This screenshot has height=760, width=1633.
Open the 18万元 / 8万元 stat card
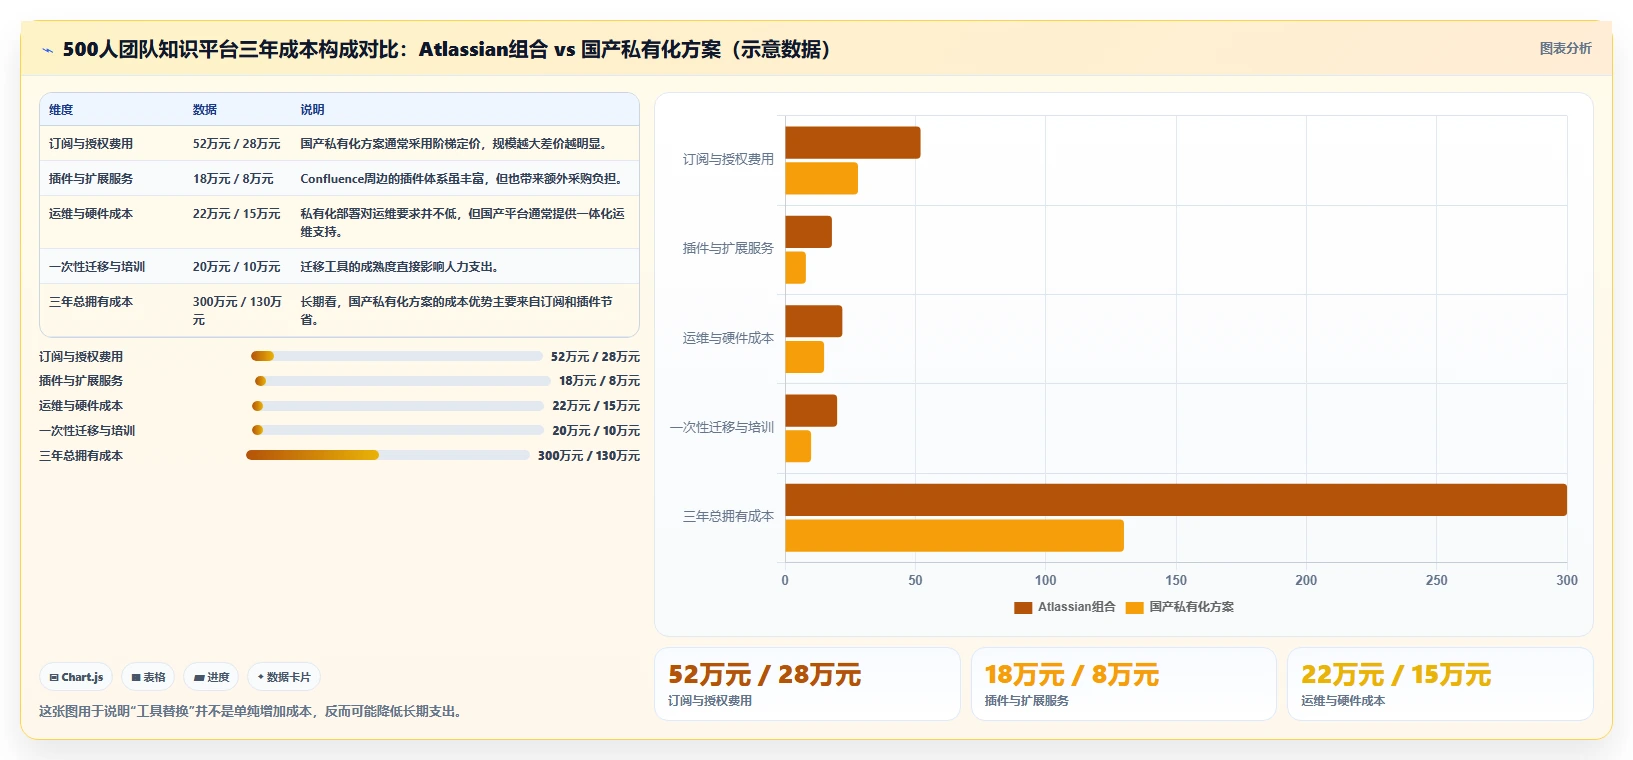[x=1124, y=684]
